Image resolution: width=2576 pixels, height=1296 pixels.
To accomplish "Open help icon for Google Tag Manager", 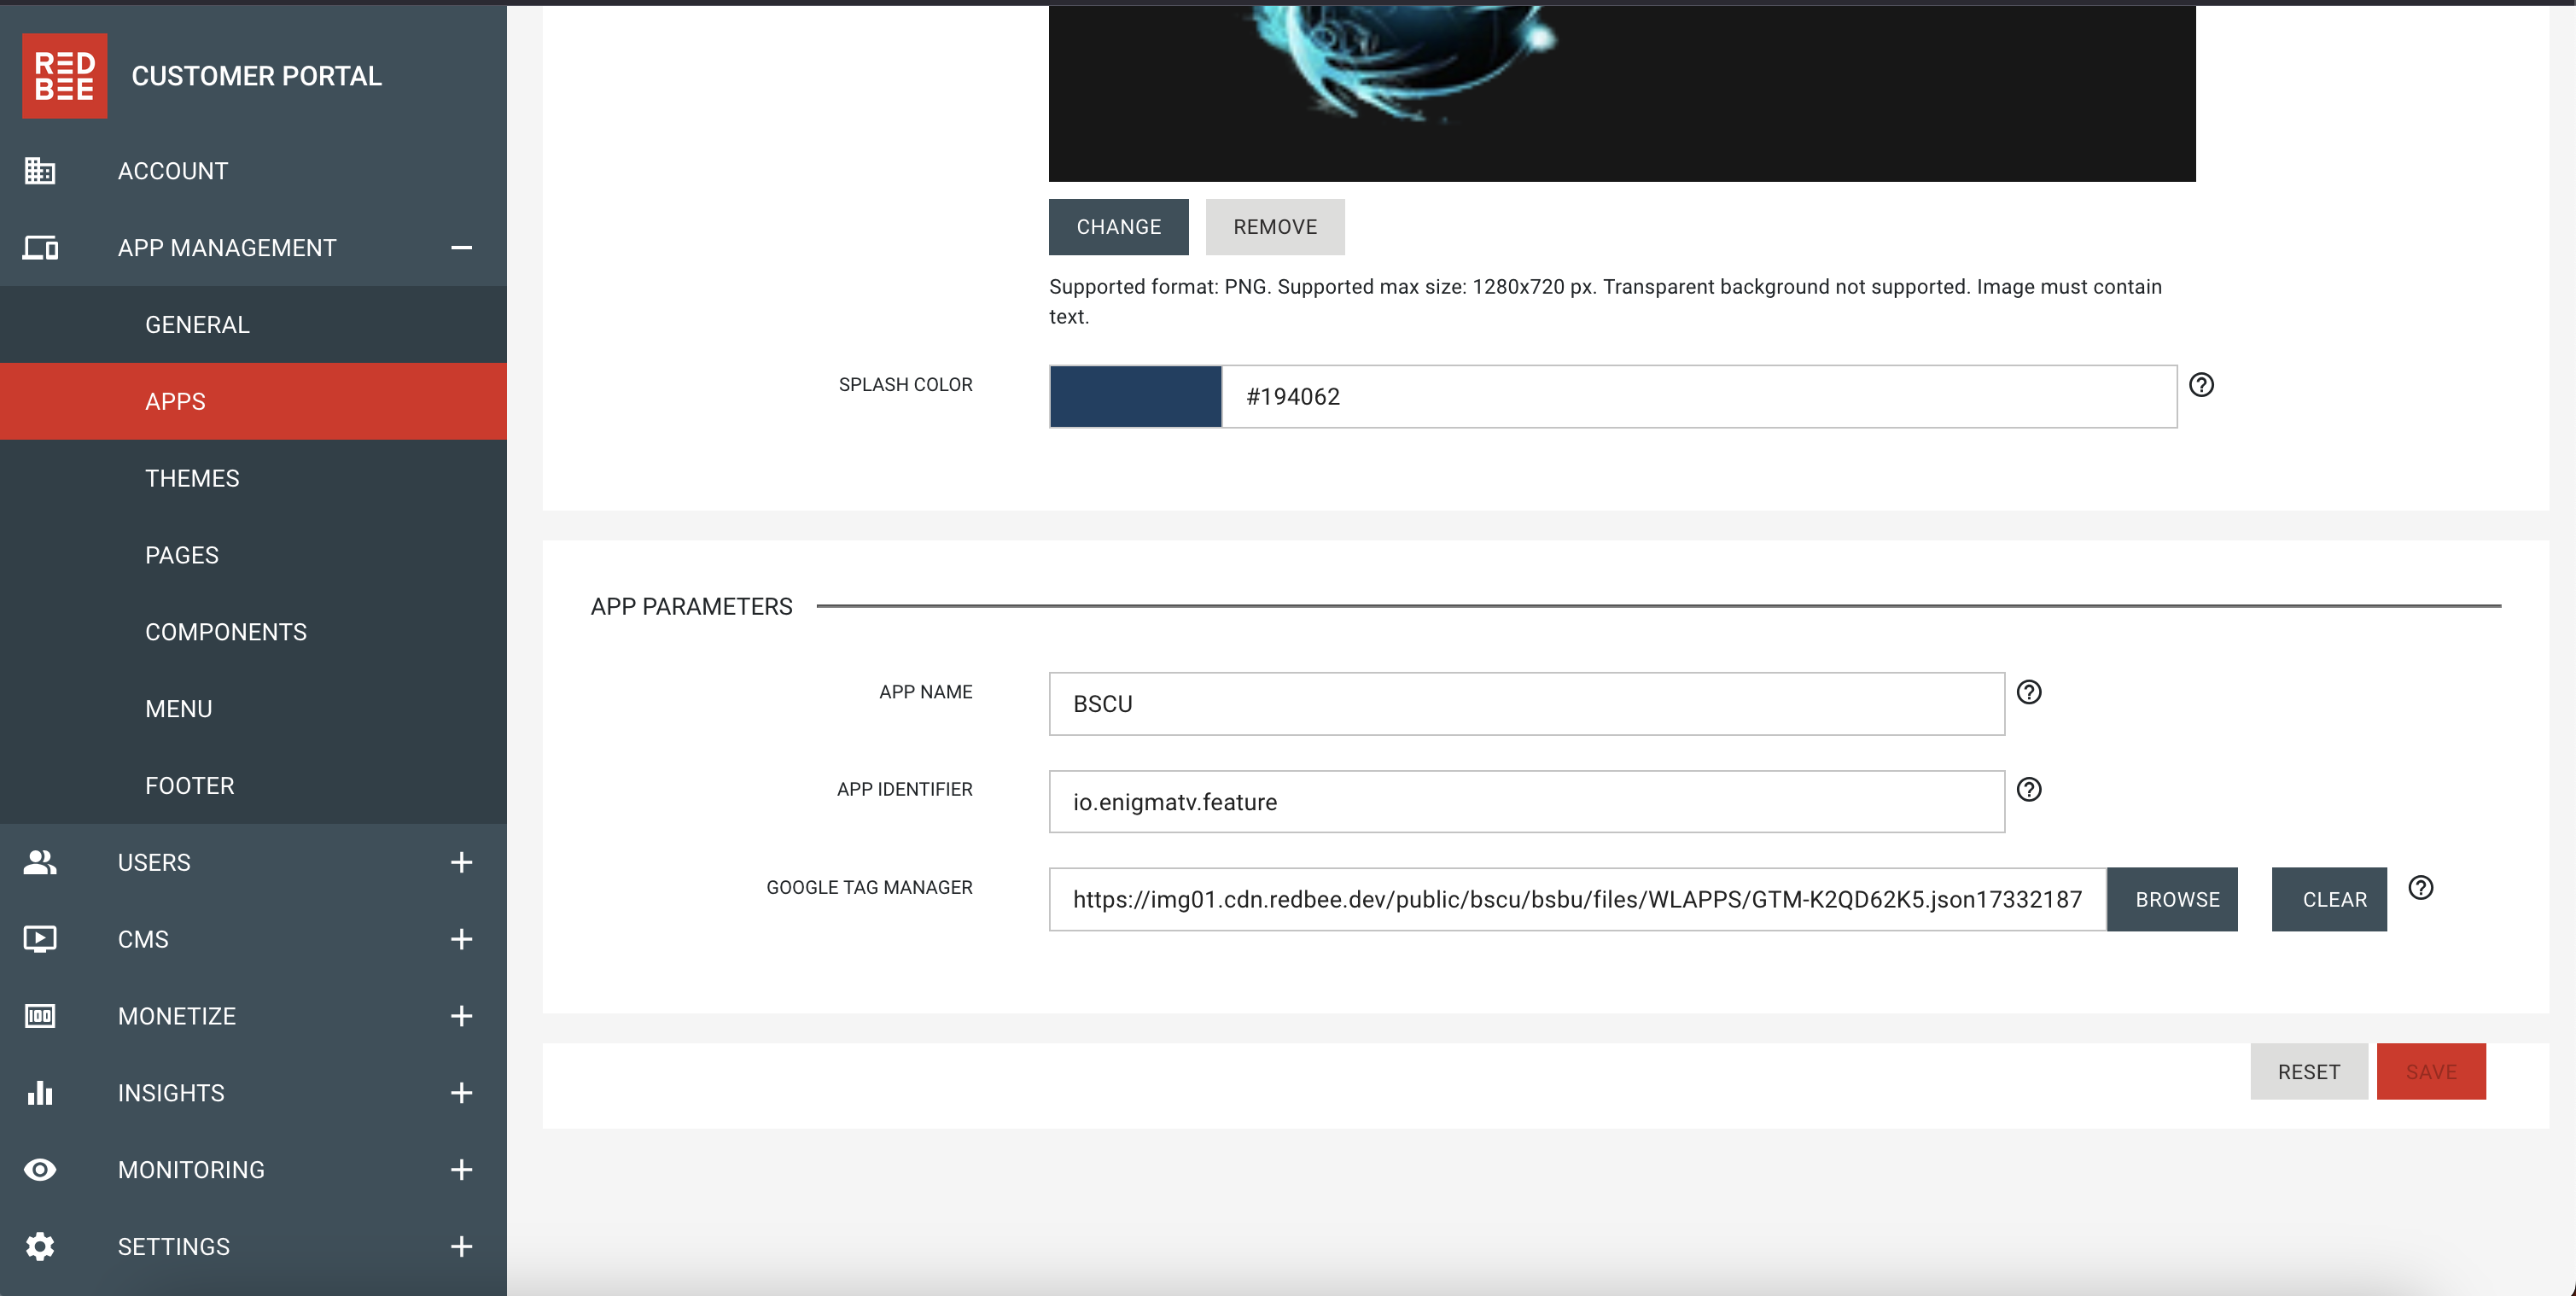I will click(x=2420, y=888).
